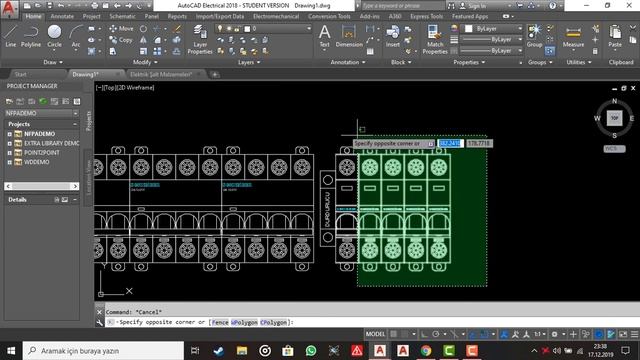Toggle the grid display in status bar
Image resolution: width=640 pixels, height=360 pixels.
pyautogui.click(x=393, y=334)
